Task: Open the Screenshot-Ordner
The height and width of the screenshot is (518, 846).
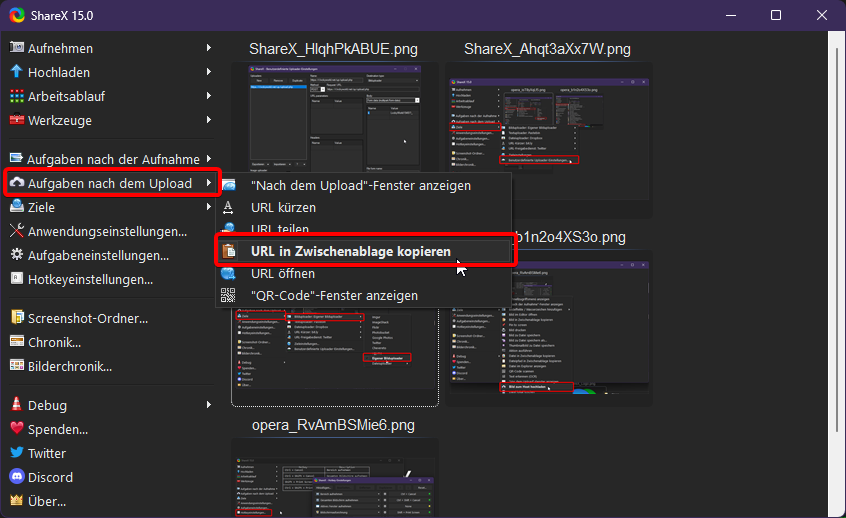Action: coord(87,318)
